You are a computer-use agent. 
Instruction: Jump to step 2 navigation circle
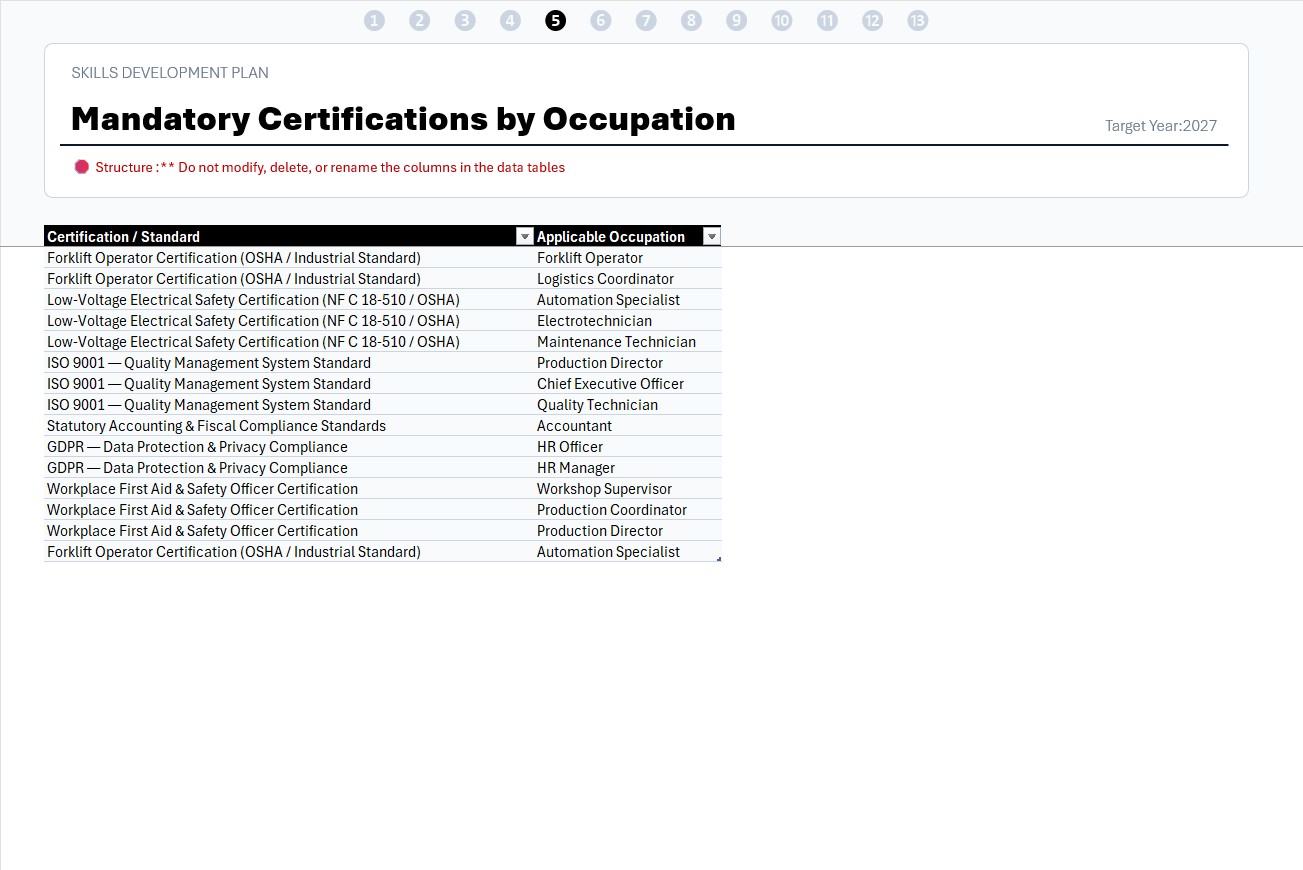[419, 21]
